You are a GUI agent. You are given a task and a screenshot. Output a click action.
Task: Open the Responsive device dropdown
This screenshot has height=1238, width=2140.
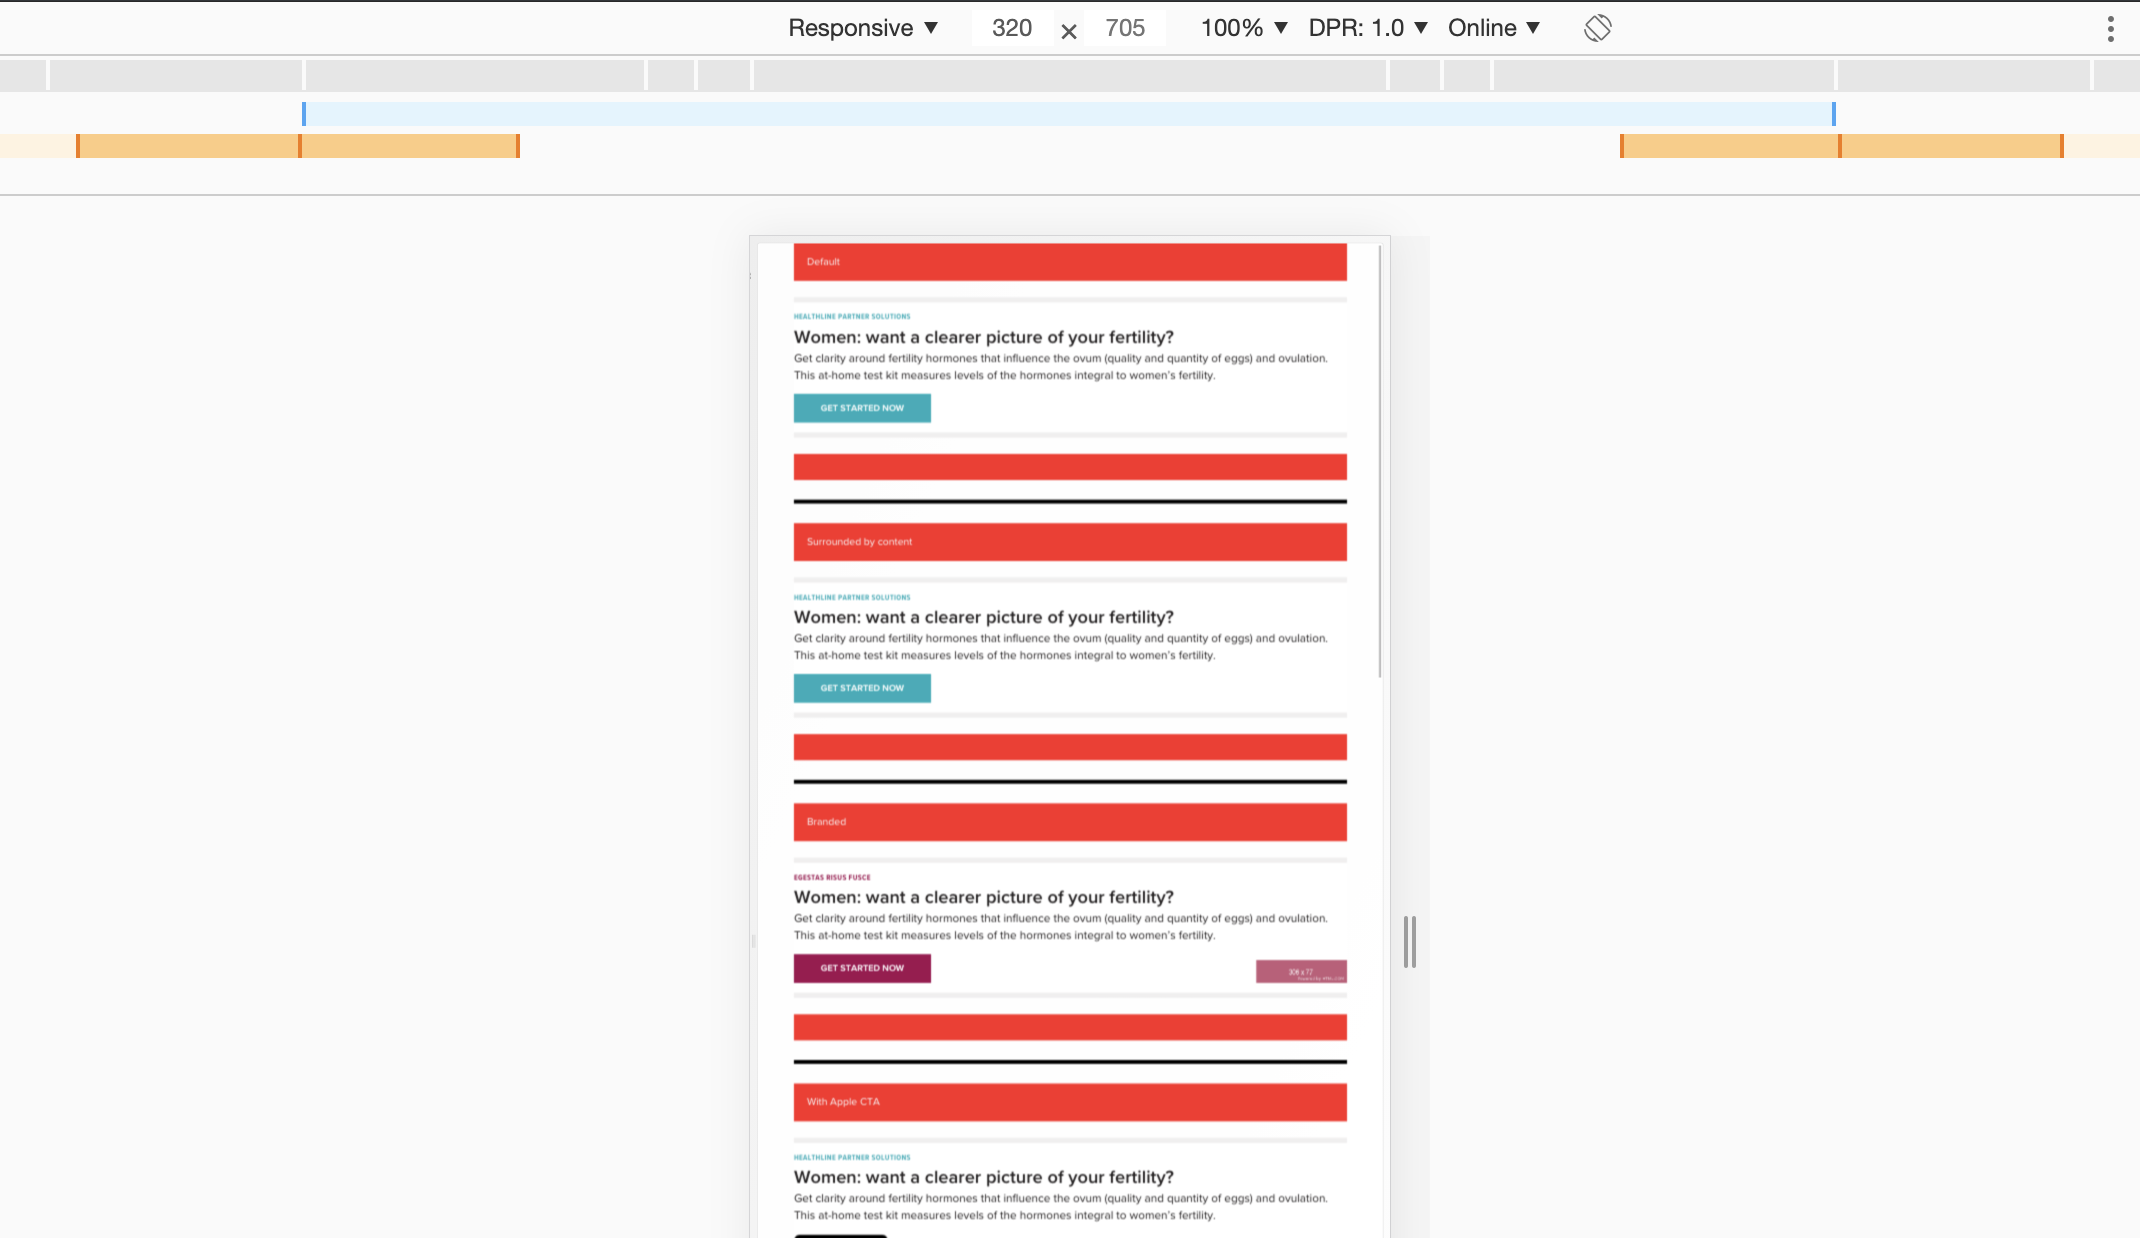pos(863,28)
